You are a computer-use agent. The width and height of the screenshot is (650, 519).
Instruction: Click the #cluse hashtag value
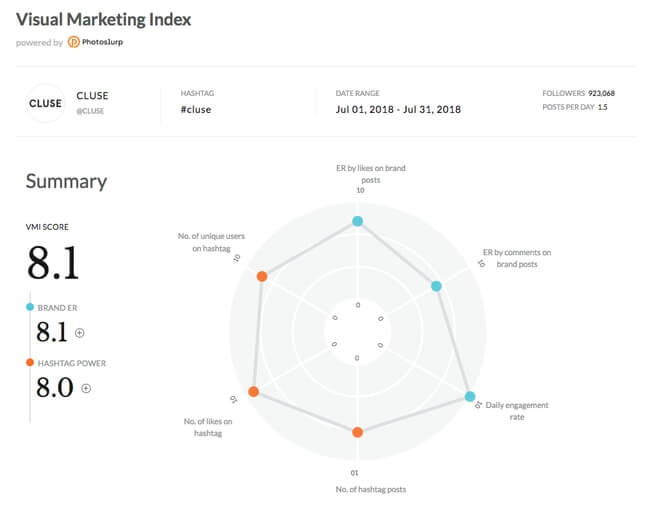pos(195,109)
